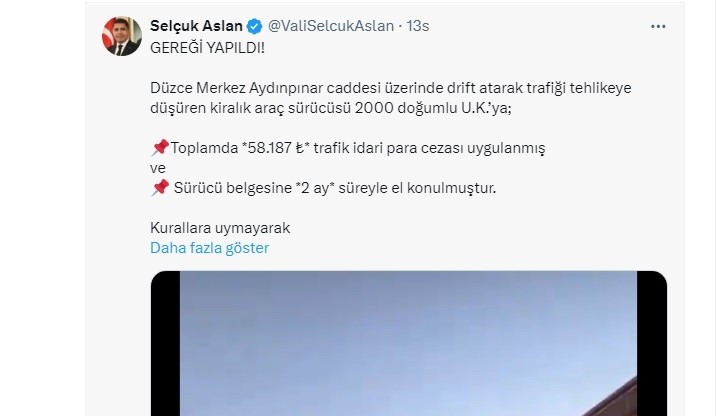This screenshot has height=416, width=717.
Task: Open the three-dot more options menu
Action: click(658, 27)
